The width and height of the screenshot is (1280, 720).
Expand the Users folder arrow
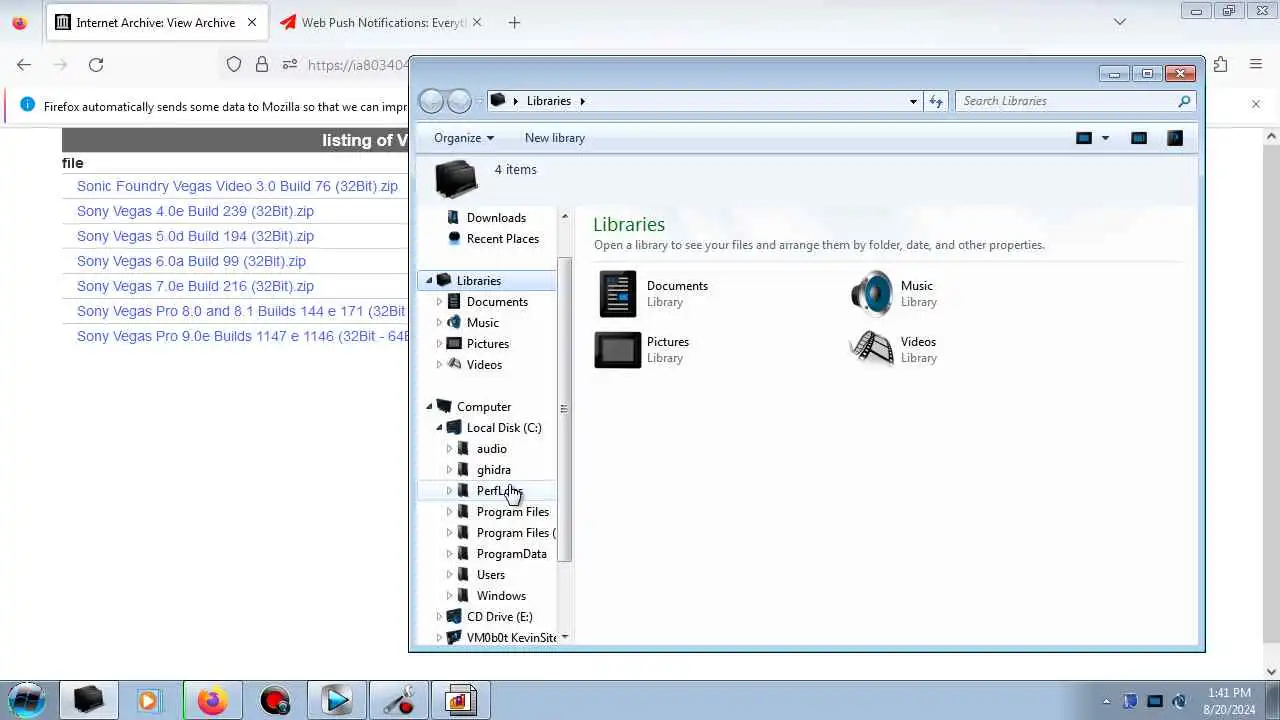tap(449, 575)
